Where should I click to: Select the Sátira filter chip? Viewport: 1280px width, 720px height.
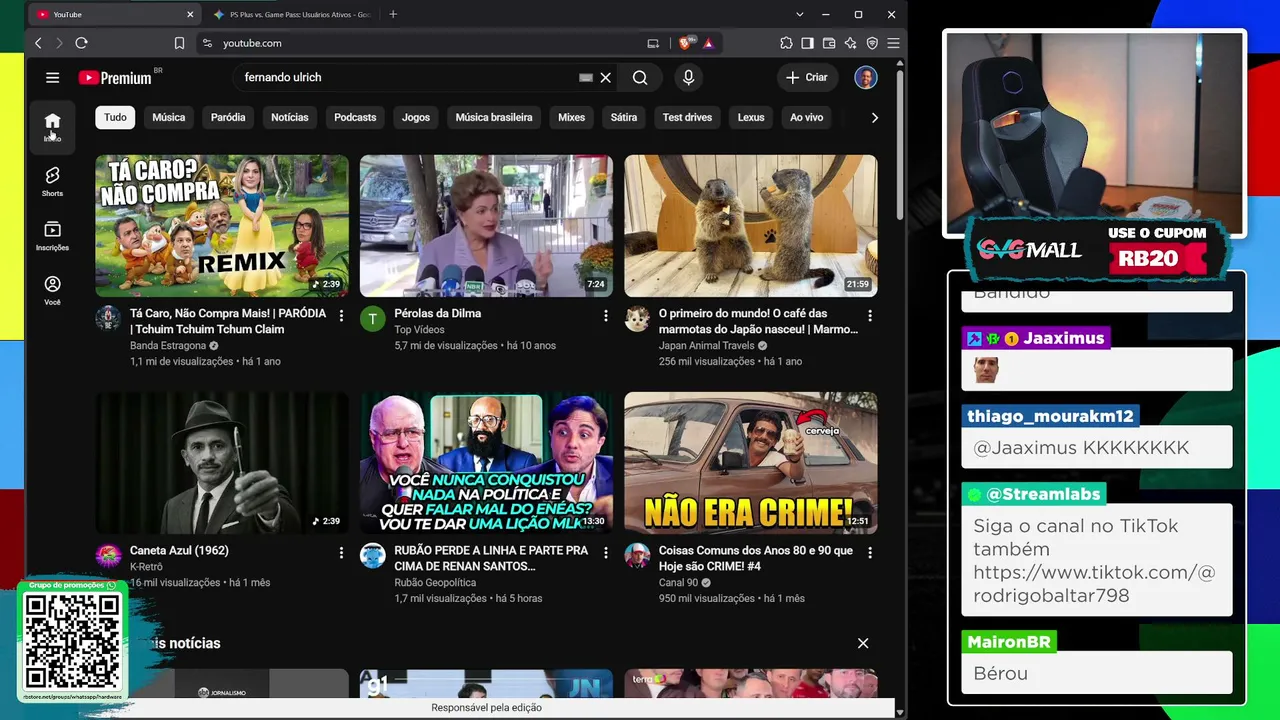(x=624, y=117)
